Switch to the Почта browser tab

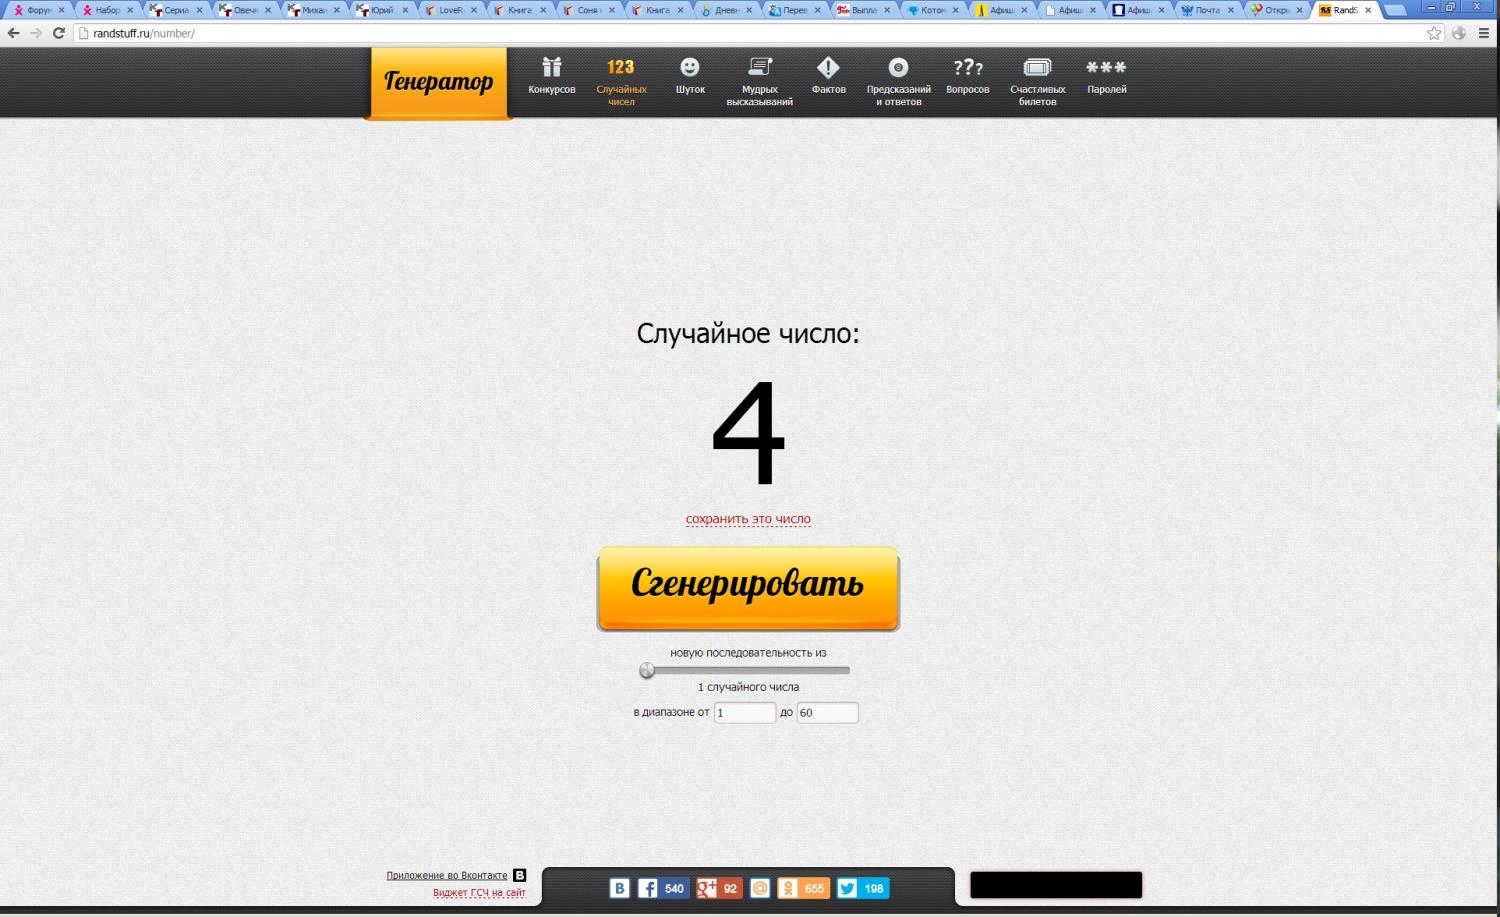tap(1205, 10)
